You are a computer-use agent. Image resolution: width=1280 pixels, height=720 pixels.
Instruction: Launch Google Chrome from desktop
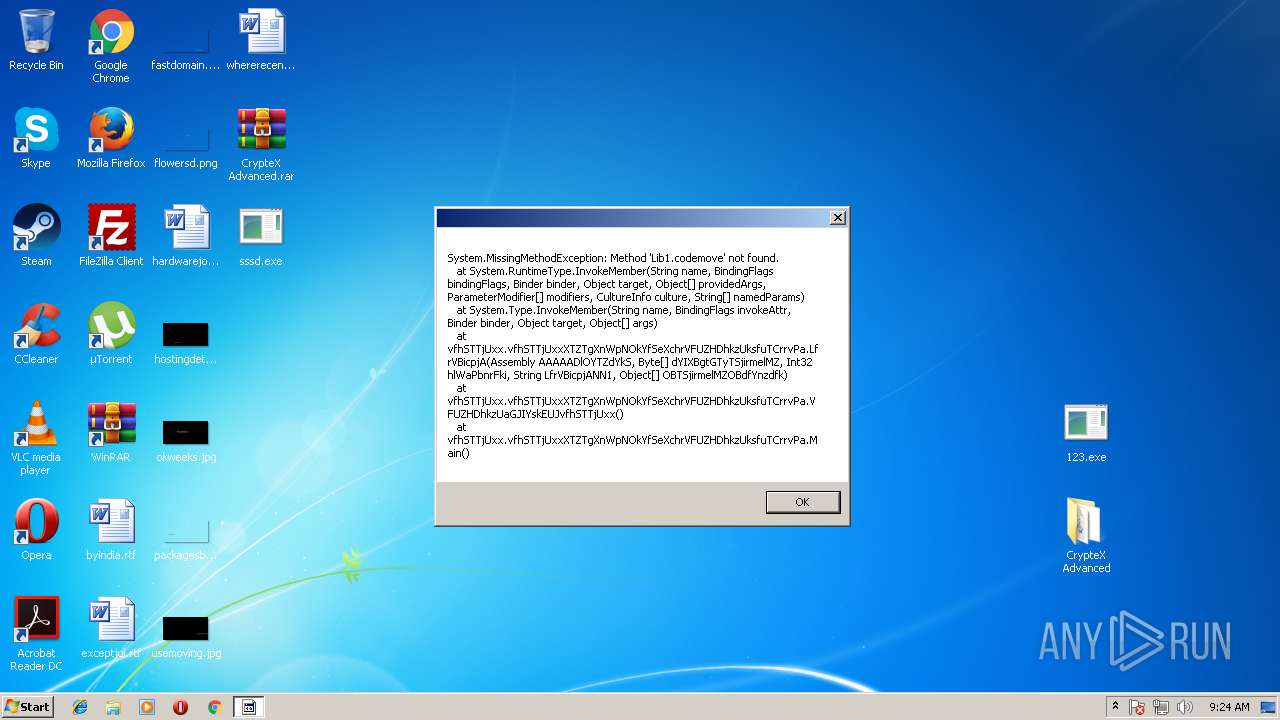[111, 45]
